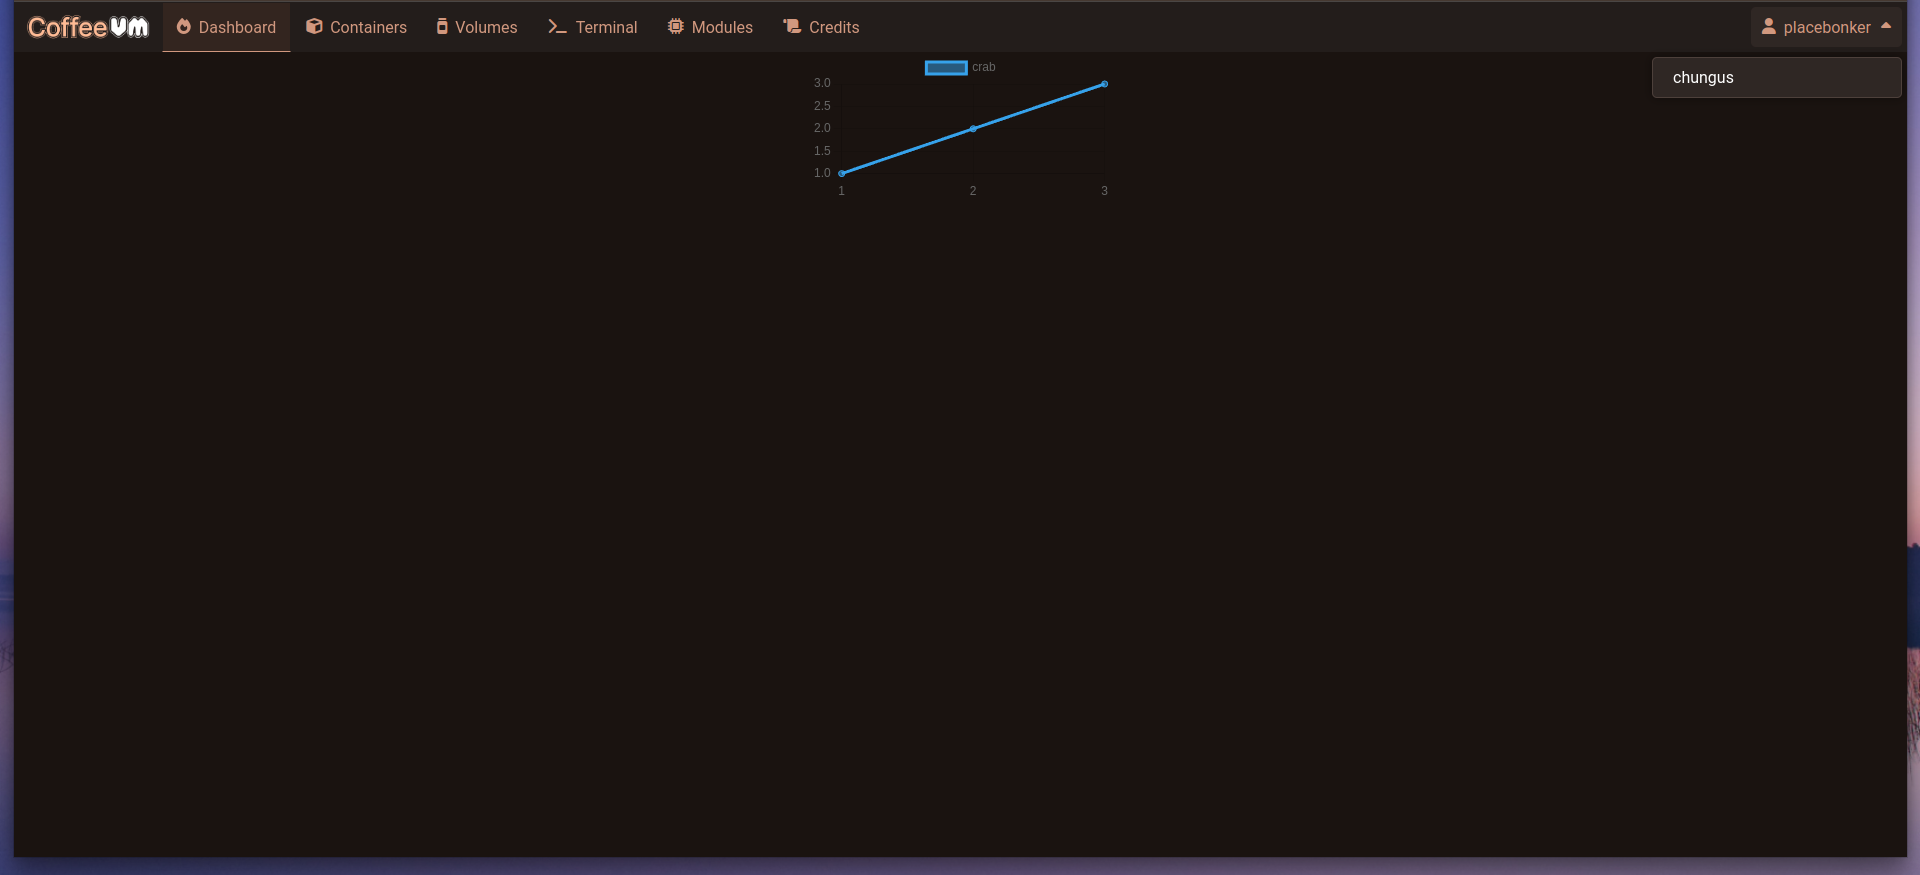Image resolution: width=1920 pixels, height=875 pixels.
Task: Collapse the menu using the caret arrow
Action: pyautogui.click(x=1886, y=27)
